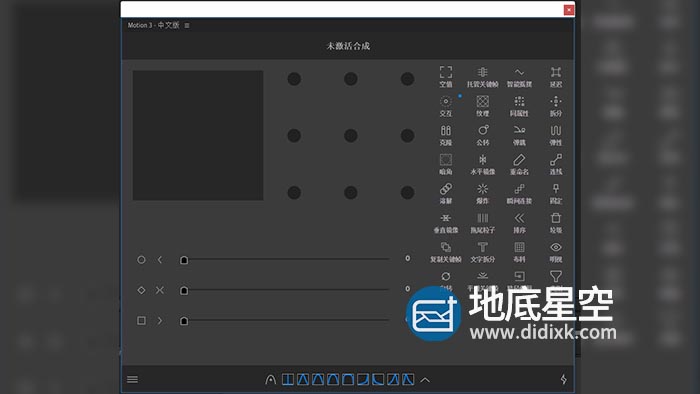
Task: Set anchor point to middle-right dot
Action: 407,136
